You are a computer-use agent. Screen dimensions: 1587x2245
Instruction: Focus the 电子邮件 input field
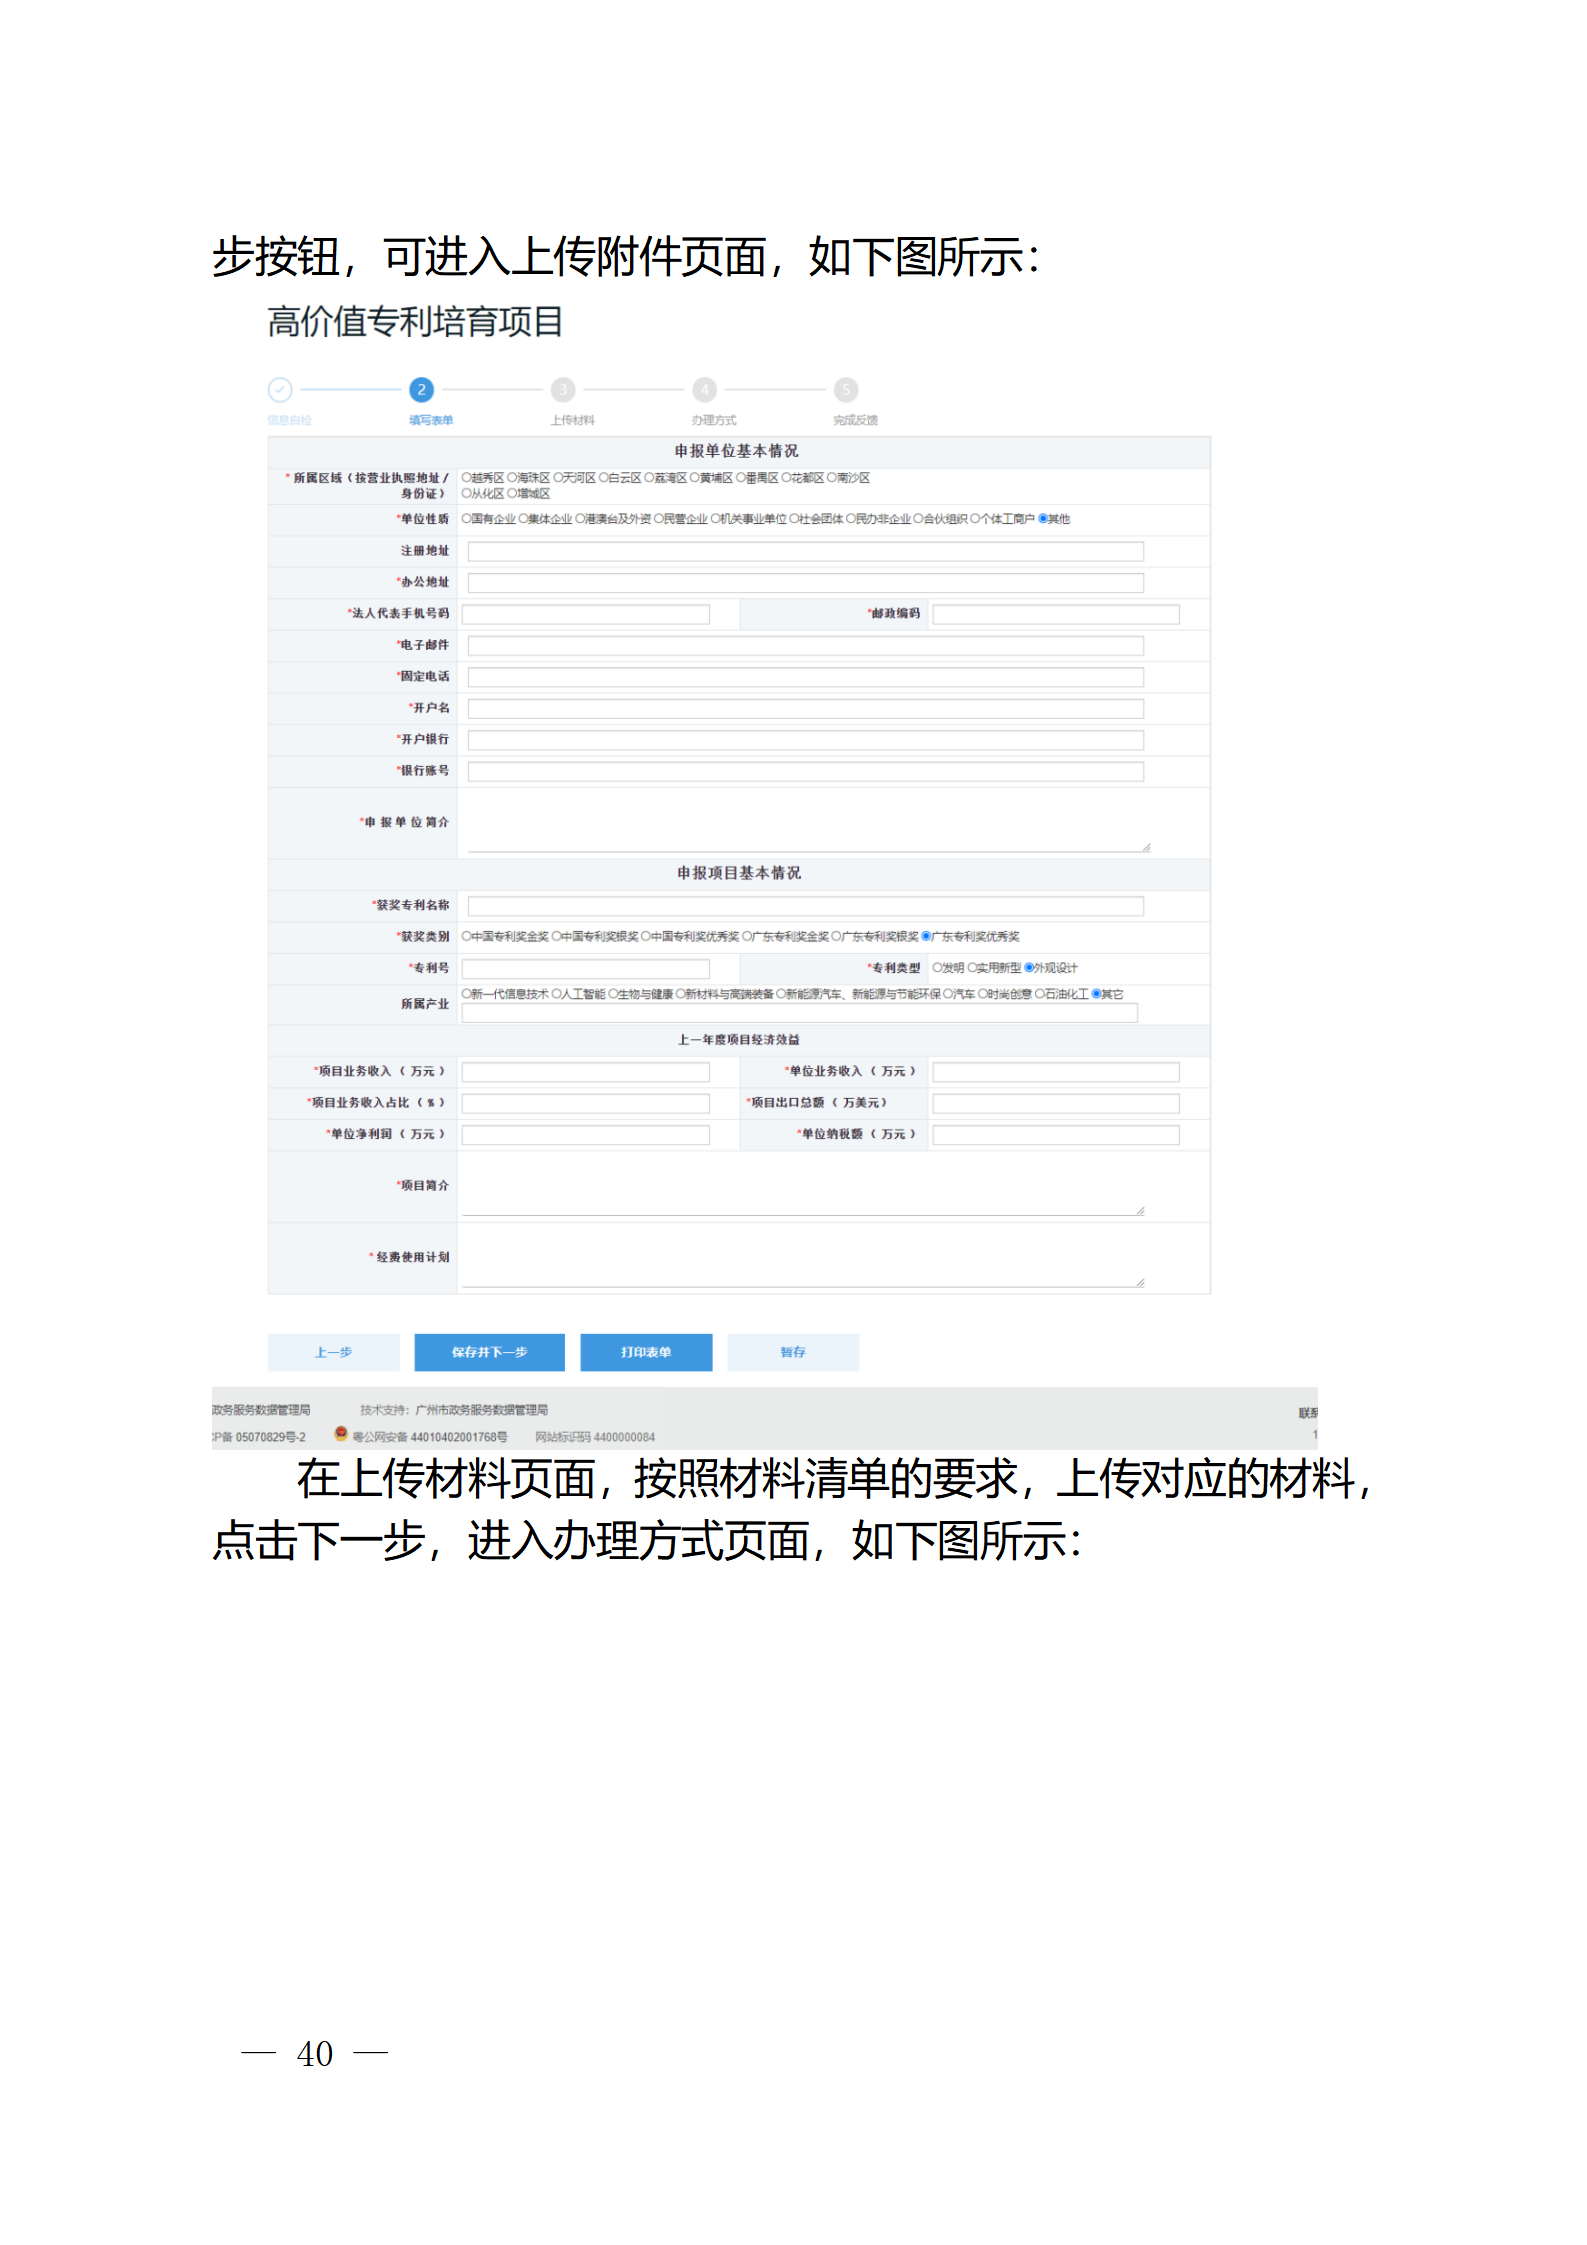(805, 646)
